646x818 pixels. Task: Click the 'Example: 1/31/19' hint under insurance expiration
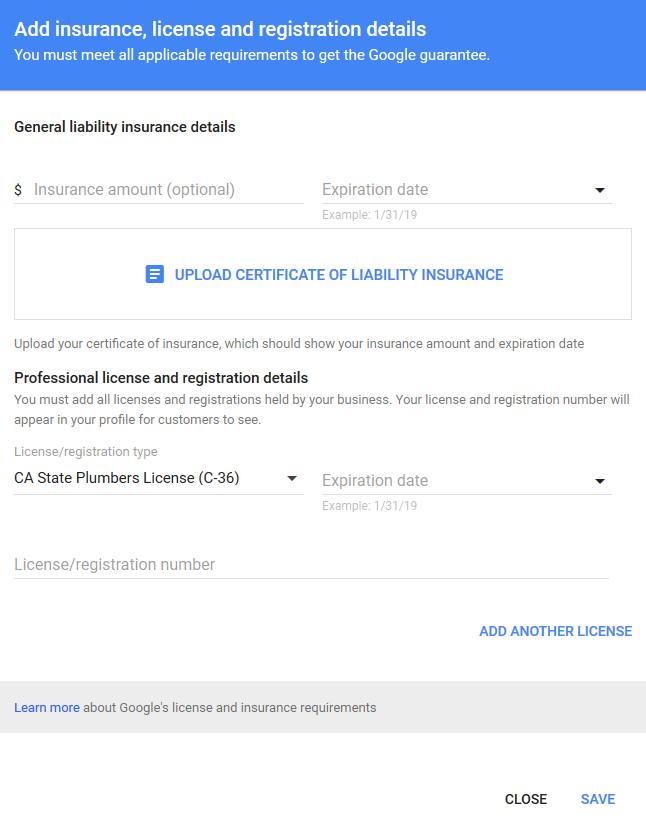369,215
